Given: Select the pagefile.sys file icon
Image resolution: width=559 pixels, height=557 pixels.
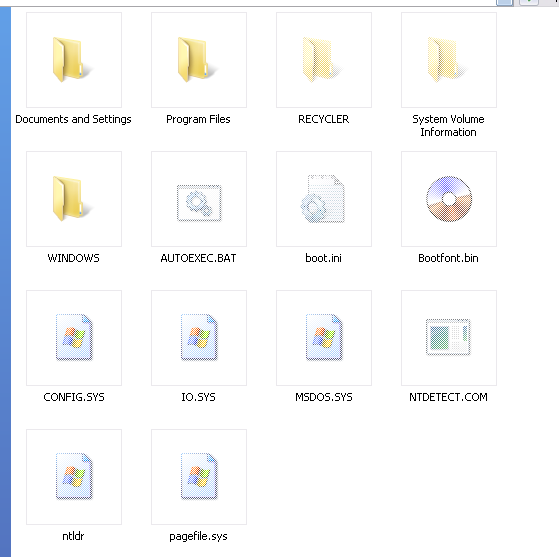Looking at the screenshot, I should [x=199, y=477].
